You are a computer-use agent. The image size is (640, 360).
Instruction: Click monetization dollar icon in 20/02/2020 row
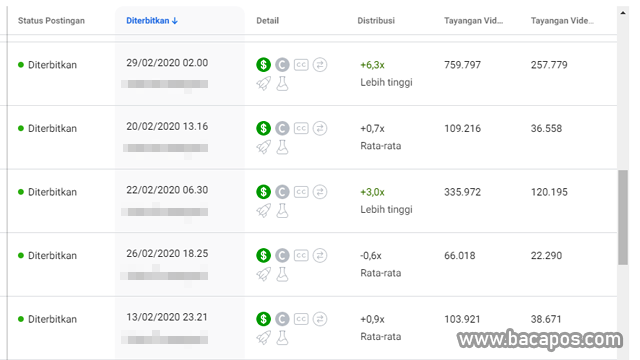[263, 128]
